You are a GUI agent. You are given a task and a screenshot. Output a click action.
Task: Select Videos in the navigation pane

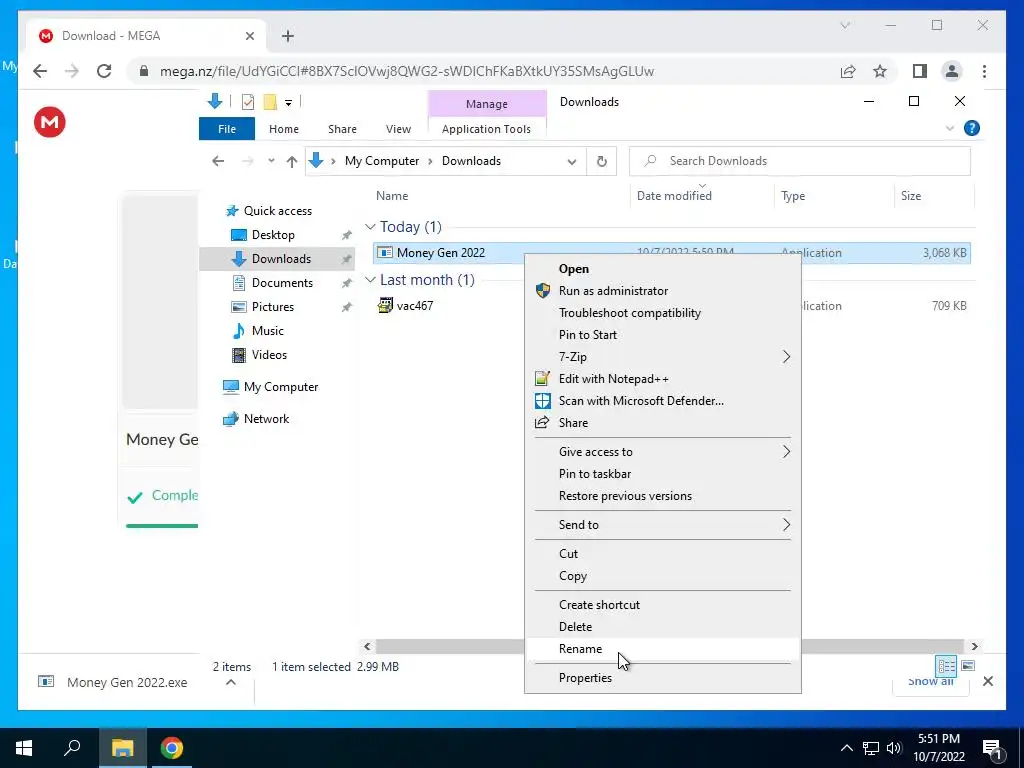point(269,355)
